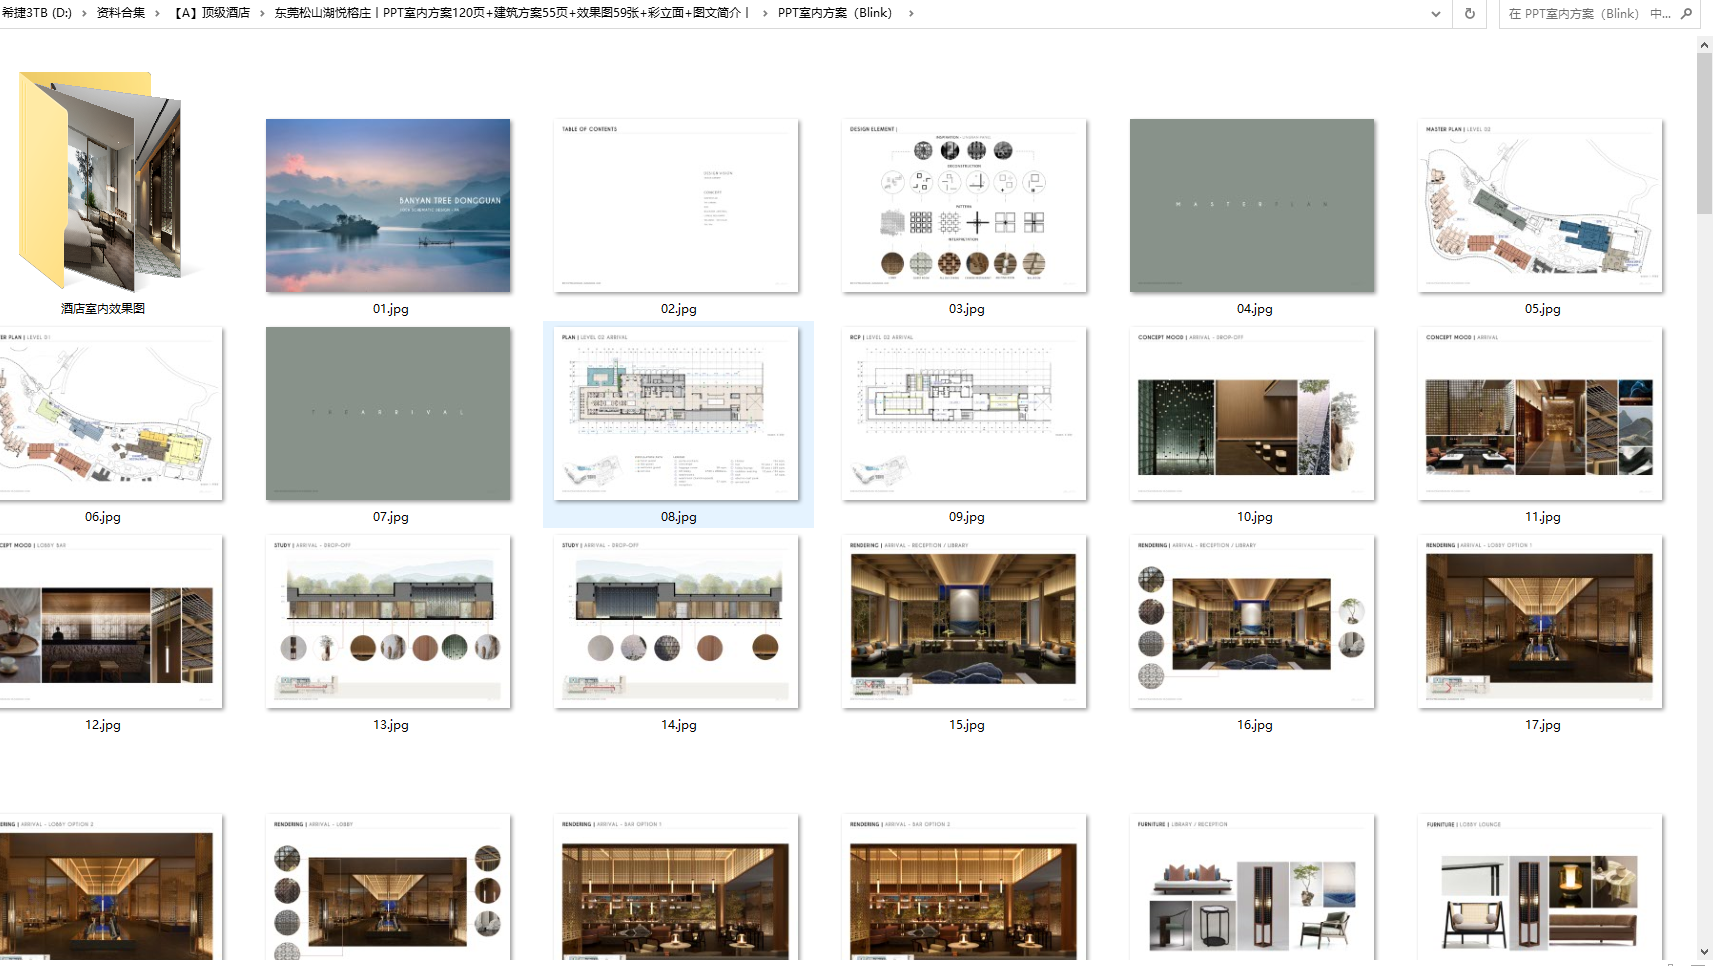Select RCP Level 02 Arrival thumbnail 09.jpg
Screen dimensions: 1713x966
[x=964, y=413]
